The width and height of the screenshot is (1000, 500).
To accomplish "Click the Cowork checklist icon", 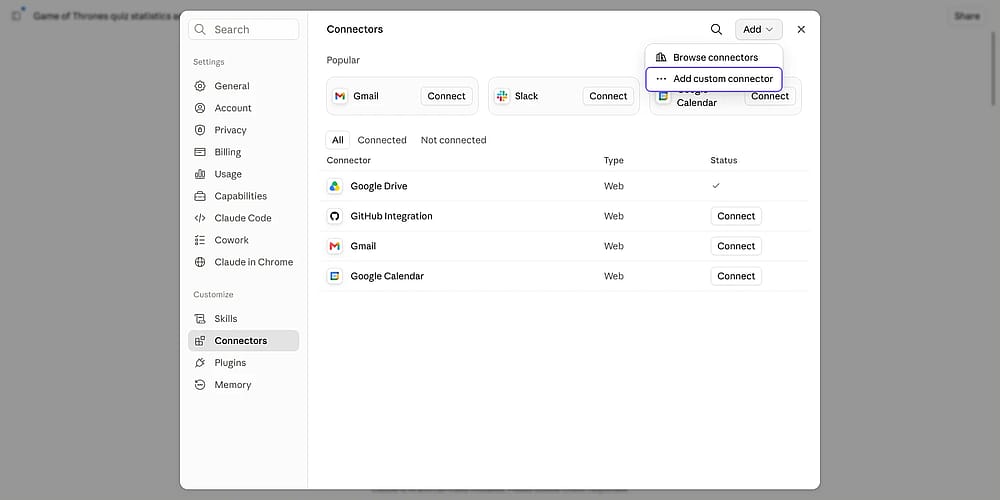I will [x=200, y=240].
